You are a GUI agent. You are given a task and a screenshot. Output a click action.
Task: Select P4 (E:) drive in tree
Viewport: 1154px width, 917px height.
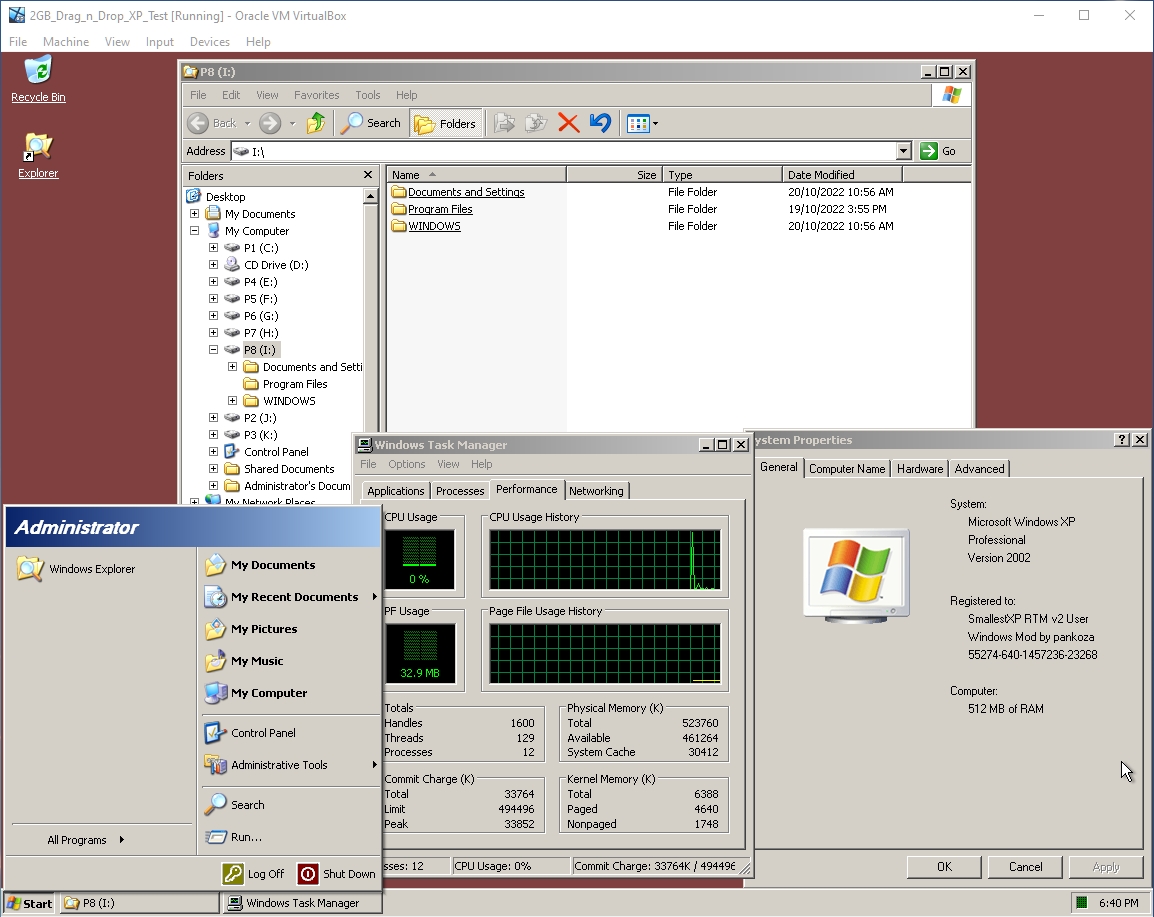tap(261, 282)
